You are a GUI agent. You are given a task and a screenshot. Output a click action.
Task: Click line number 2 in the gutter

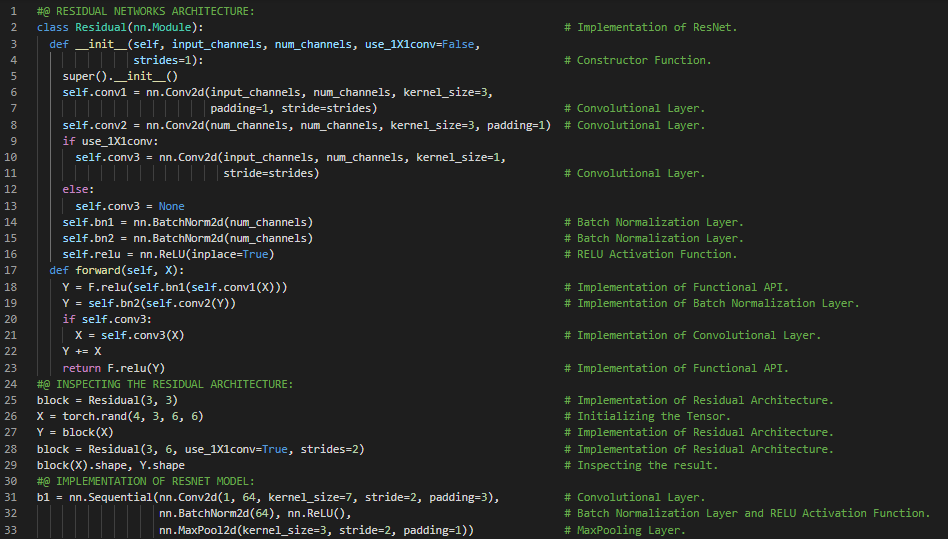click(x=14, y=27)
